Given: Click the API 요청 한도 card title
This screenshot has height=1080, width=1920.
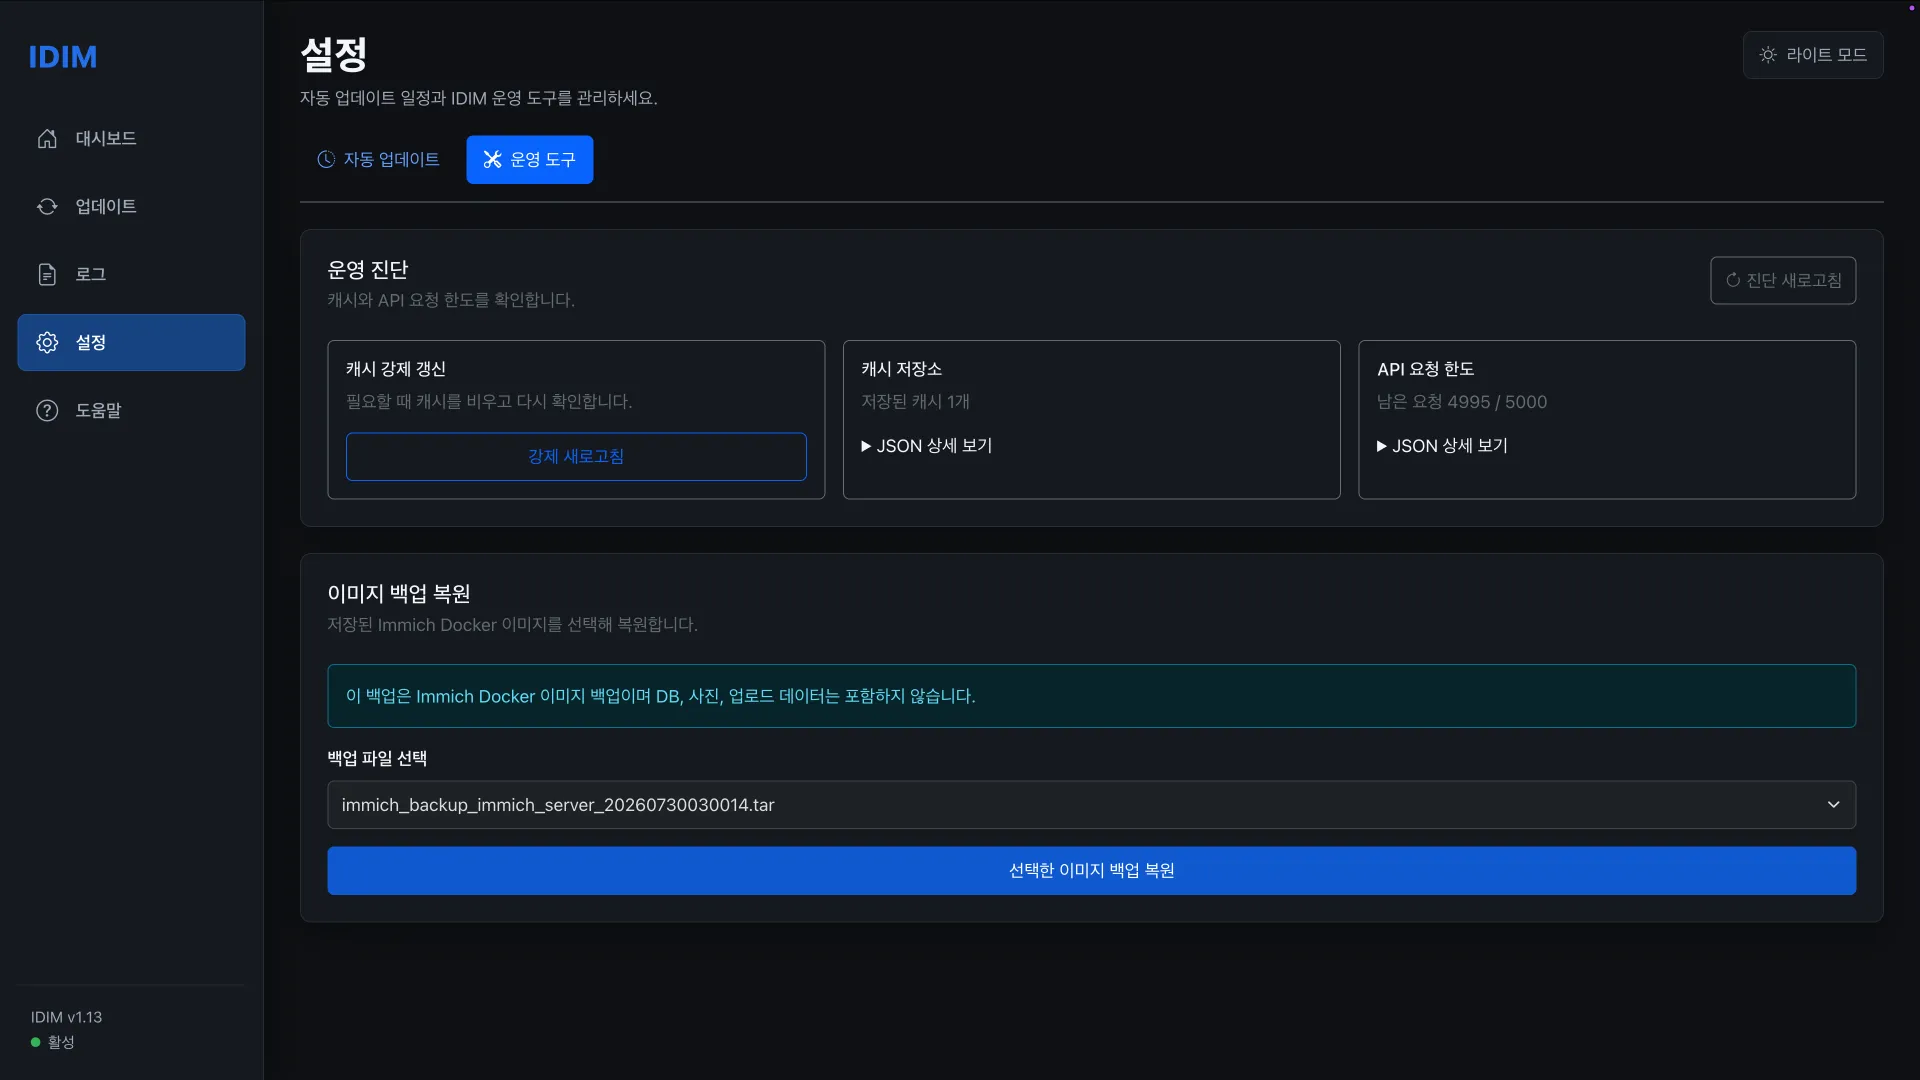Looking at the screenshot, I should pyautogui.click(x=1426, y=369).
